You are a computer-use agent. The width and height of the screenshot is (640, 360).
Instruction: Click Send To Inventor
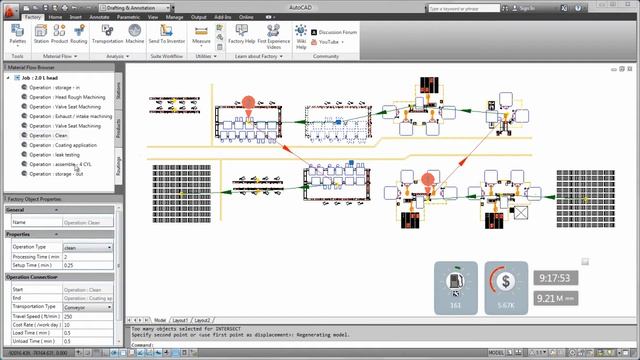point(167,34)
